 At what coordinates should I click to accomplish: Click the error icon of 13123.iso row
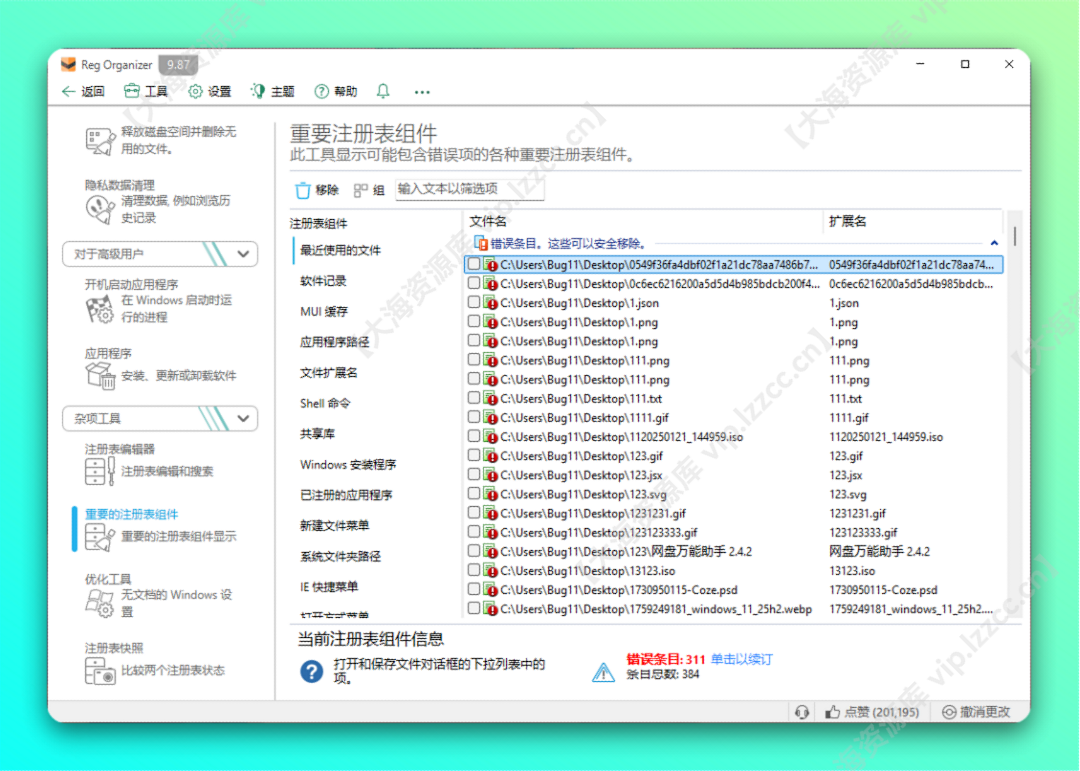490,570
